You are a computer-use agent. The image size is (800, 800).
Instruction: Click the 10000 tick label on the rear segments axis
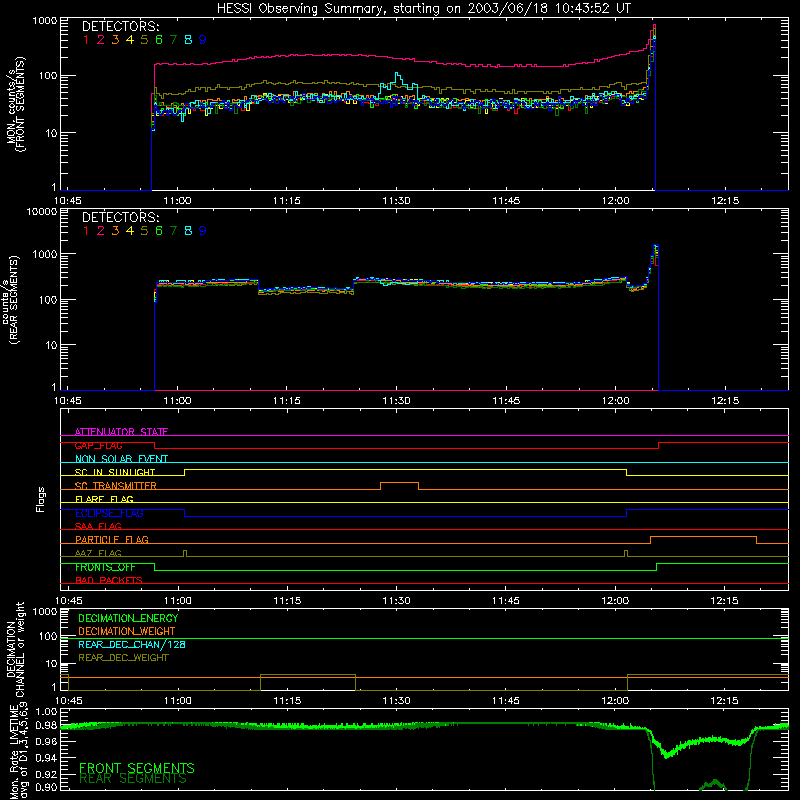tap(42, 212)
